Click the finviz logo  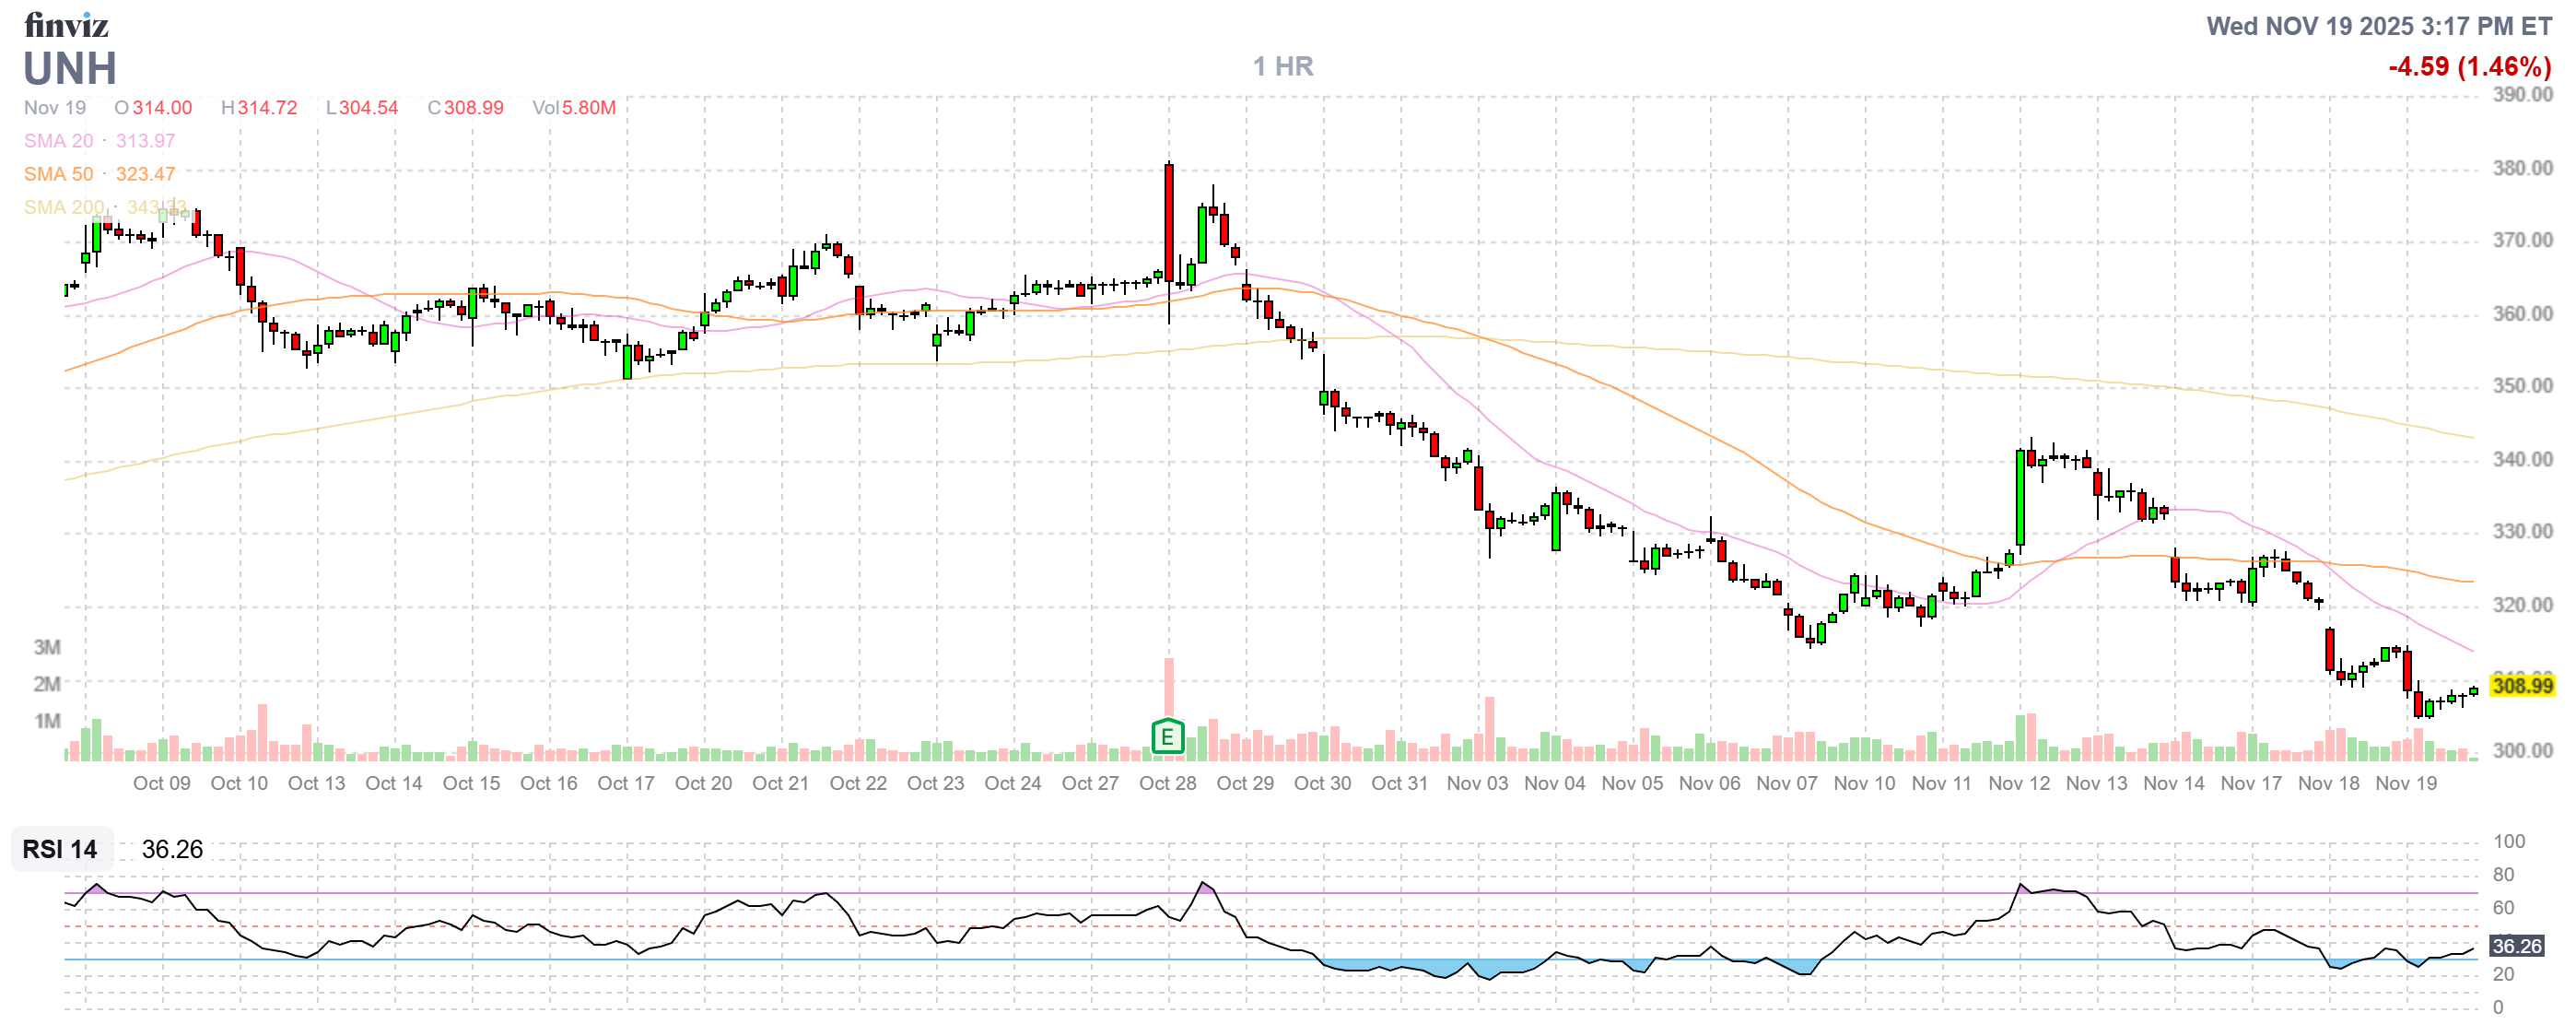tap(66, 24)
